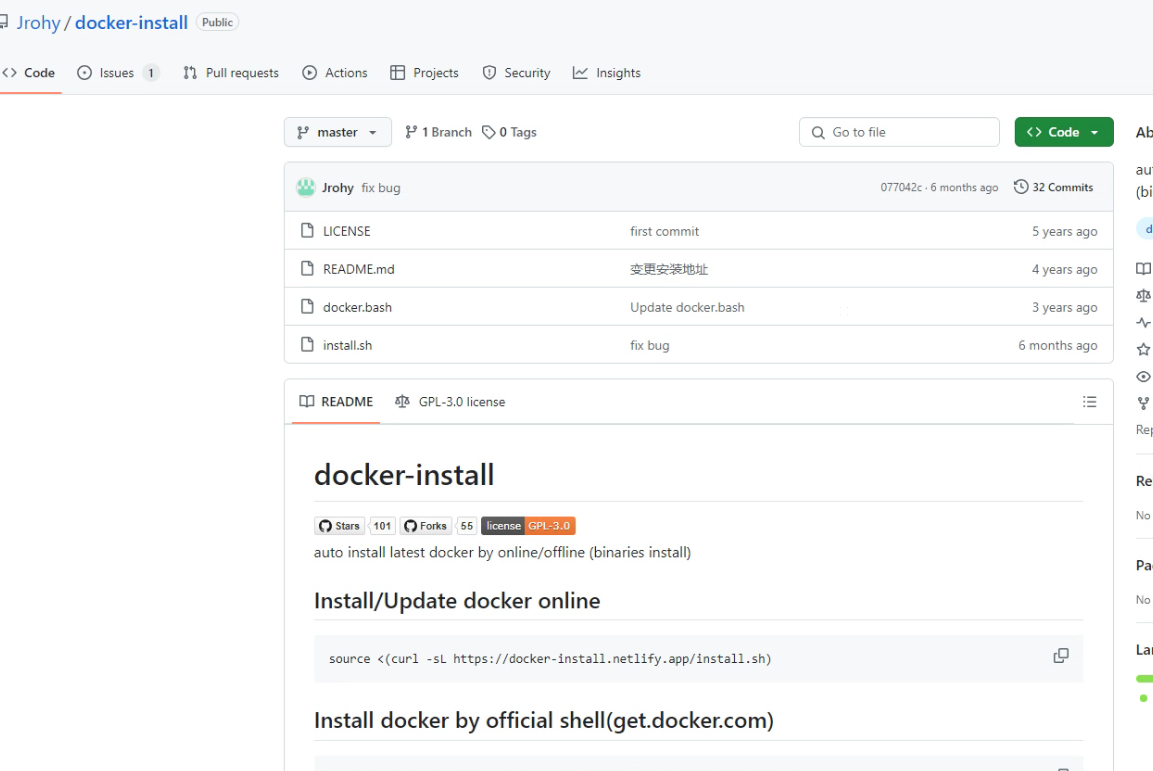
Task: Click the Pull requests merge icon
Action: point(190,73)
